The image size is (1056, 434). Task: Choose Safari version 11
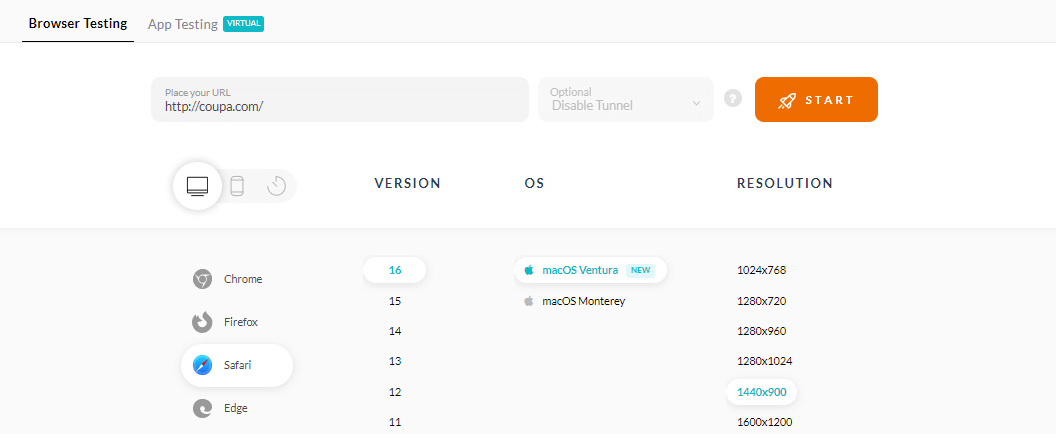coord(395,422)
